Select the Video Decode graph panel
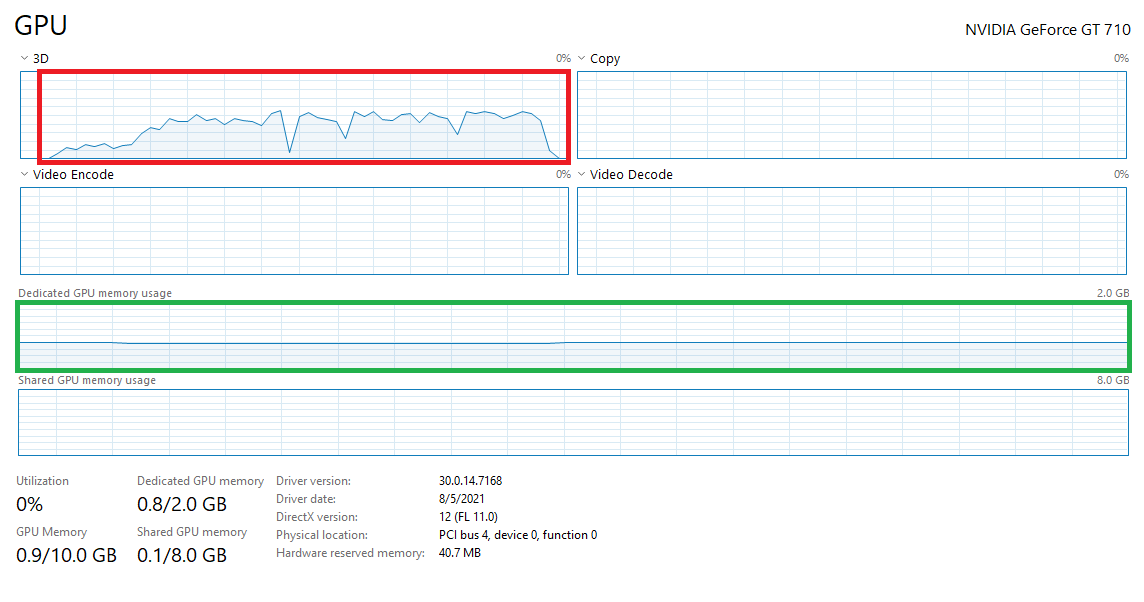1144x602 pixels. 852,231
